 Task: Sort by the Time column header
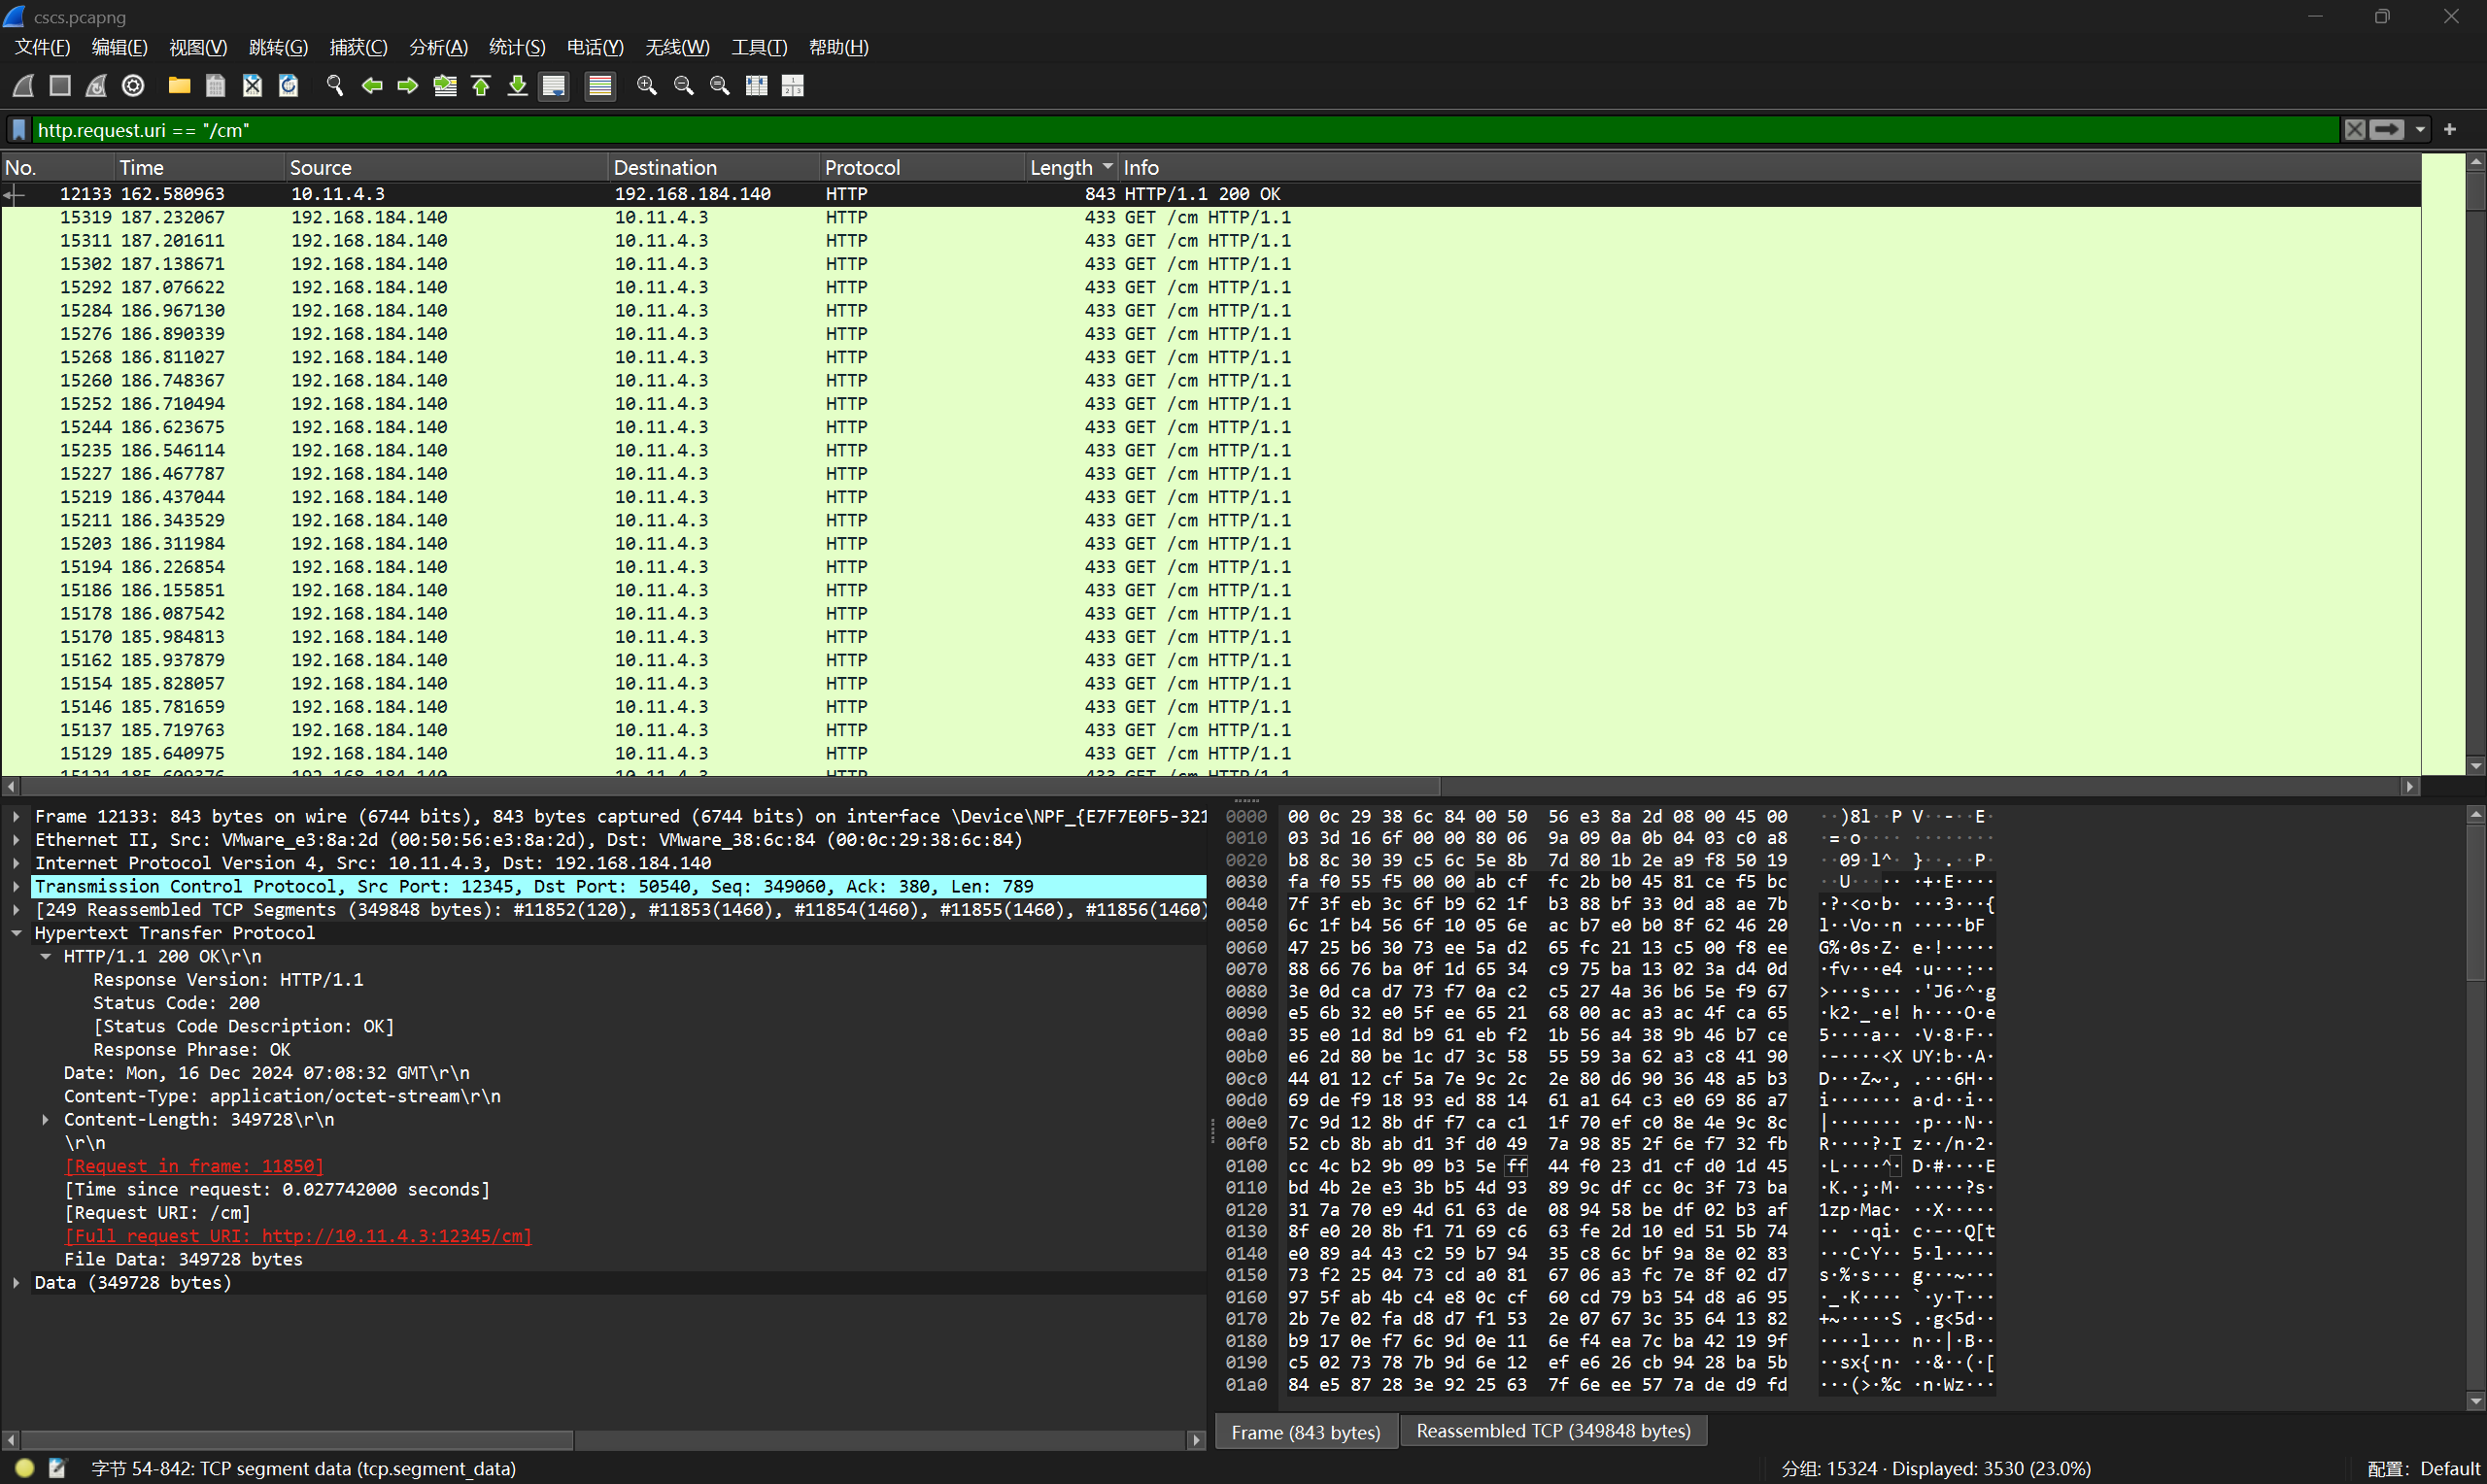point(199,167)
